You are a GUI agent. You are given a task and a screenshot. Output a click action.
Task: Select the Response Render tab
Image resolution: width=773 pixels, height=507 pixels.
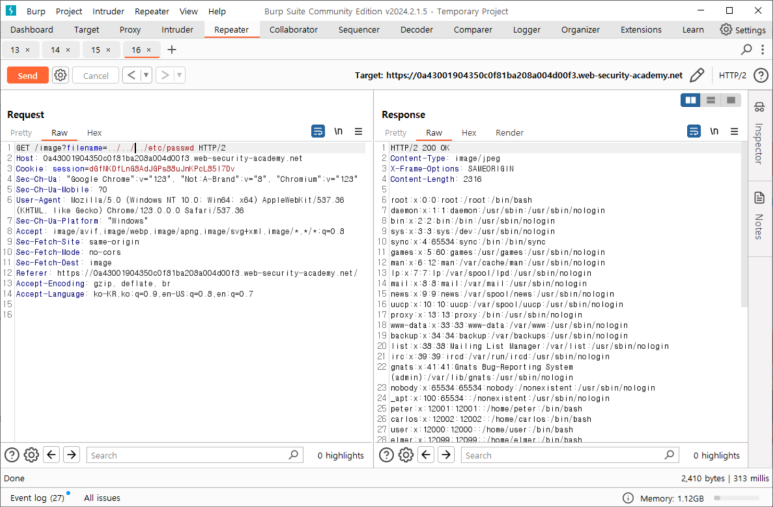[509, 133]
